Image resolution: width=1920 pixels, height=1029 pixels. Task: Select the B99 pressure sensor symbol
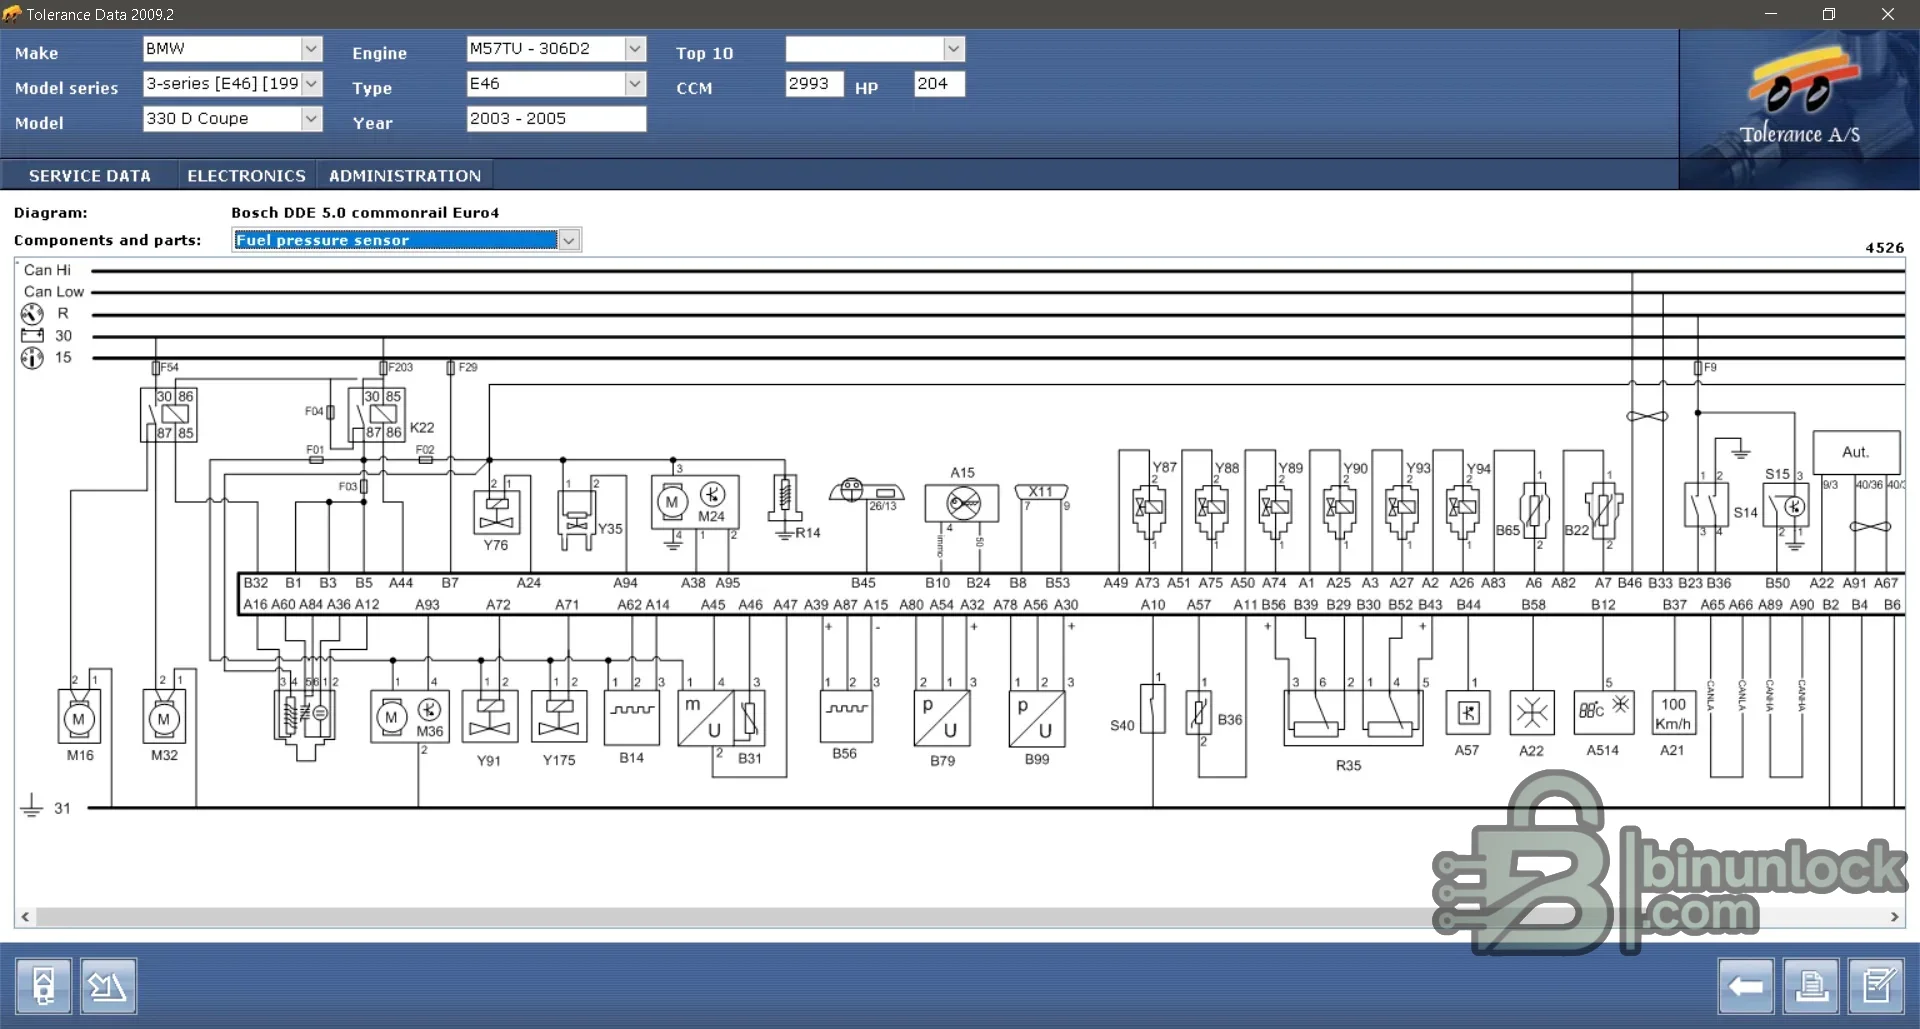coord(1037,718)
